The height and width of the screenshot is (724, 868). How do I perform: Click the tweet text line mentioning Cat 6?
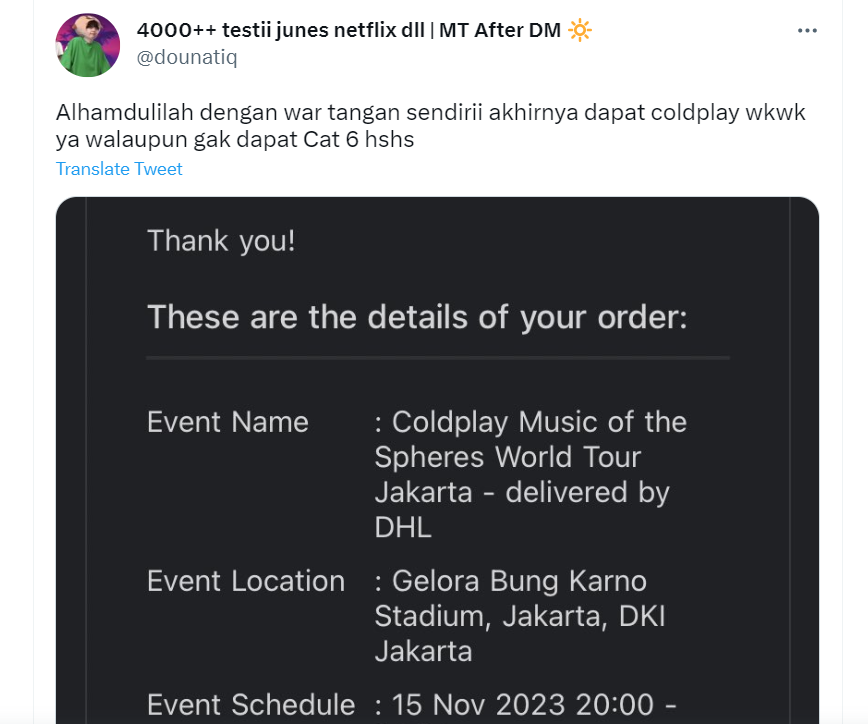click(x=235, y=140)
